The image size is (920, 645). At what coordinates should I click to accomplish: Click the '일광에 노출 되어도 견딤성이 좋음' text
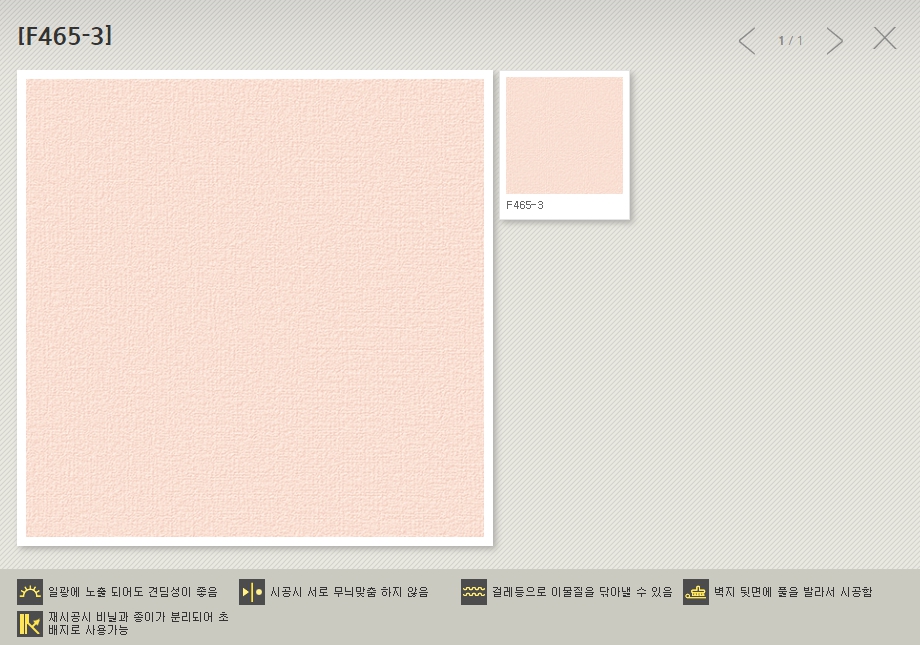click(133, 592)
